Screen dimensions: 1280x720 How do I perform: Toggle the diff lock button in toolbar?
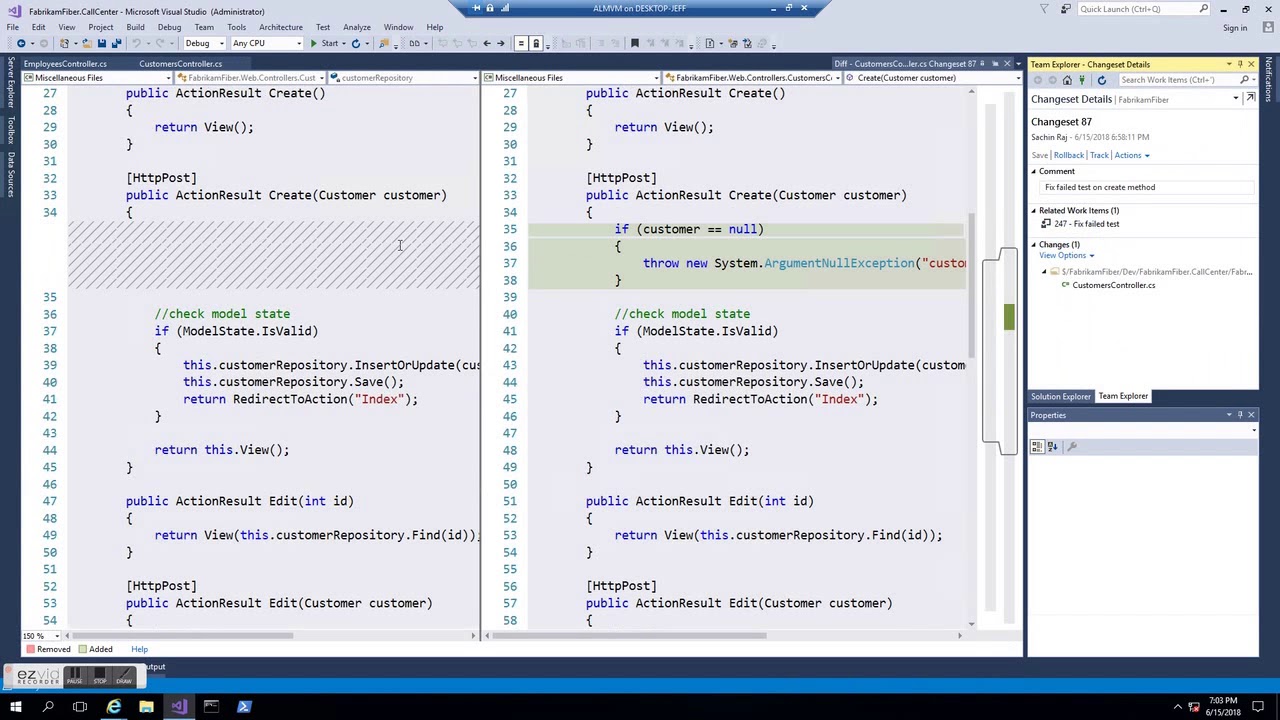pos(535,43)
